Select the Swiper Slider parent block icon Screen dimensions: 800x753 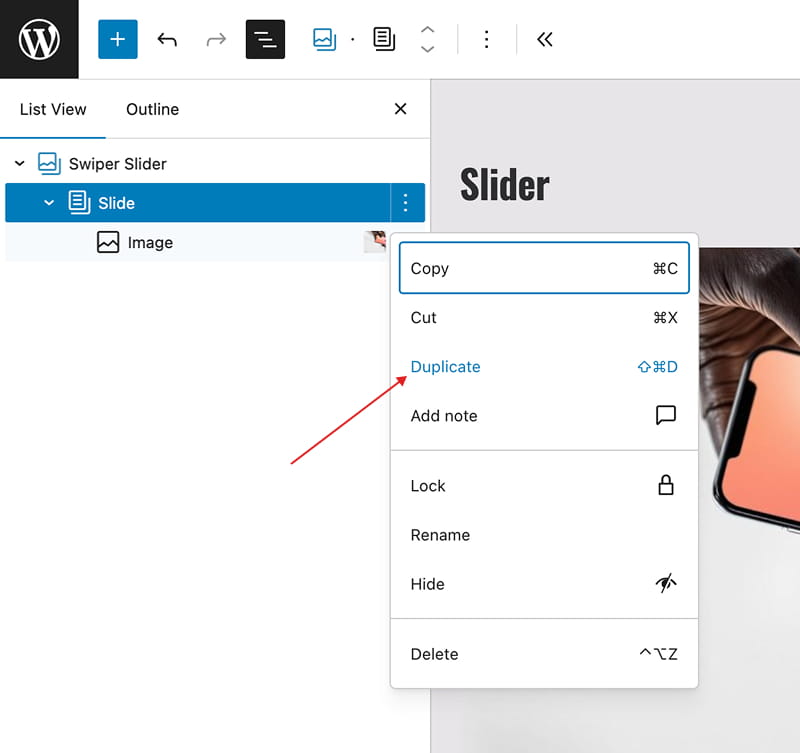(324, 39)
